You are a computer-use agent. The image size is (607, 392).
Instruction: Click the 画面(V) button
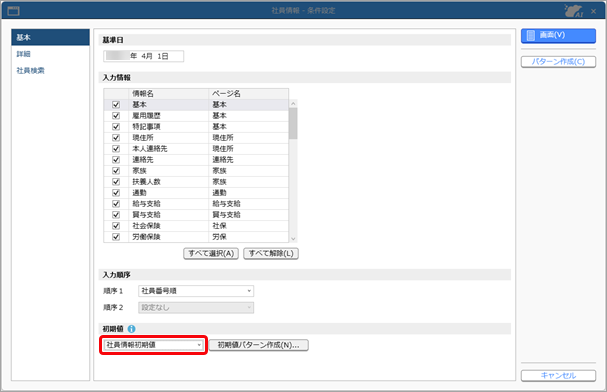click(558, 36)
